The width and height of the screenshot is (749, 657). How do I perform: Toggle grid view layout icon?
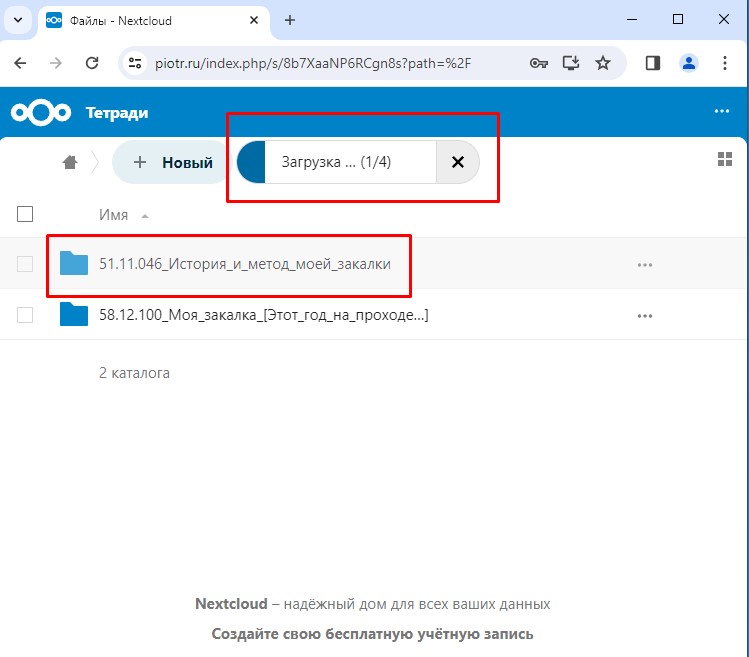click(x=725, y=160)
